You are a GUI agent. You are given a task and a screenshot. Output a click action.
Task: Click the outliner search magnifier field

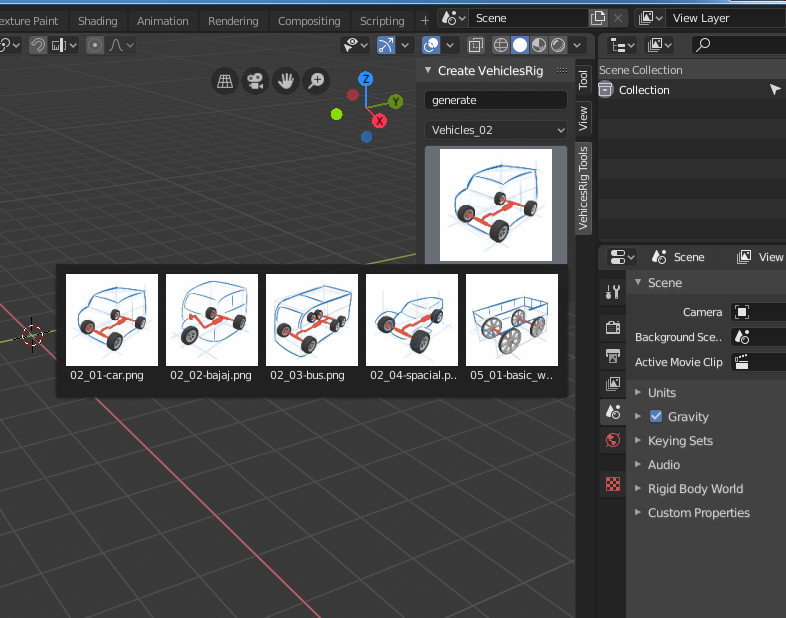coord(738,45)
